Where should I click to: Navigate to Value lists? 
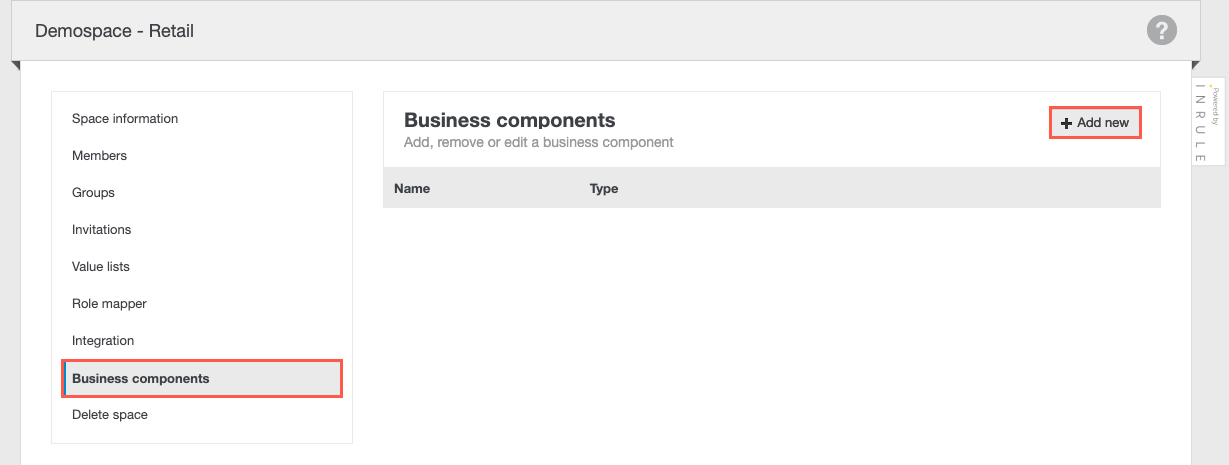[x=100, y=267]
